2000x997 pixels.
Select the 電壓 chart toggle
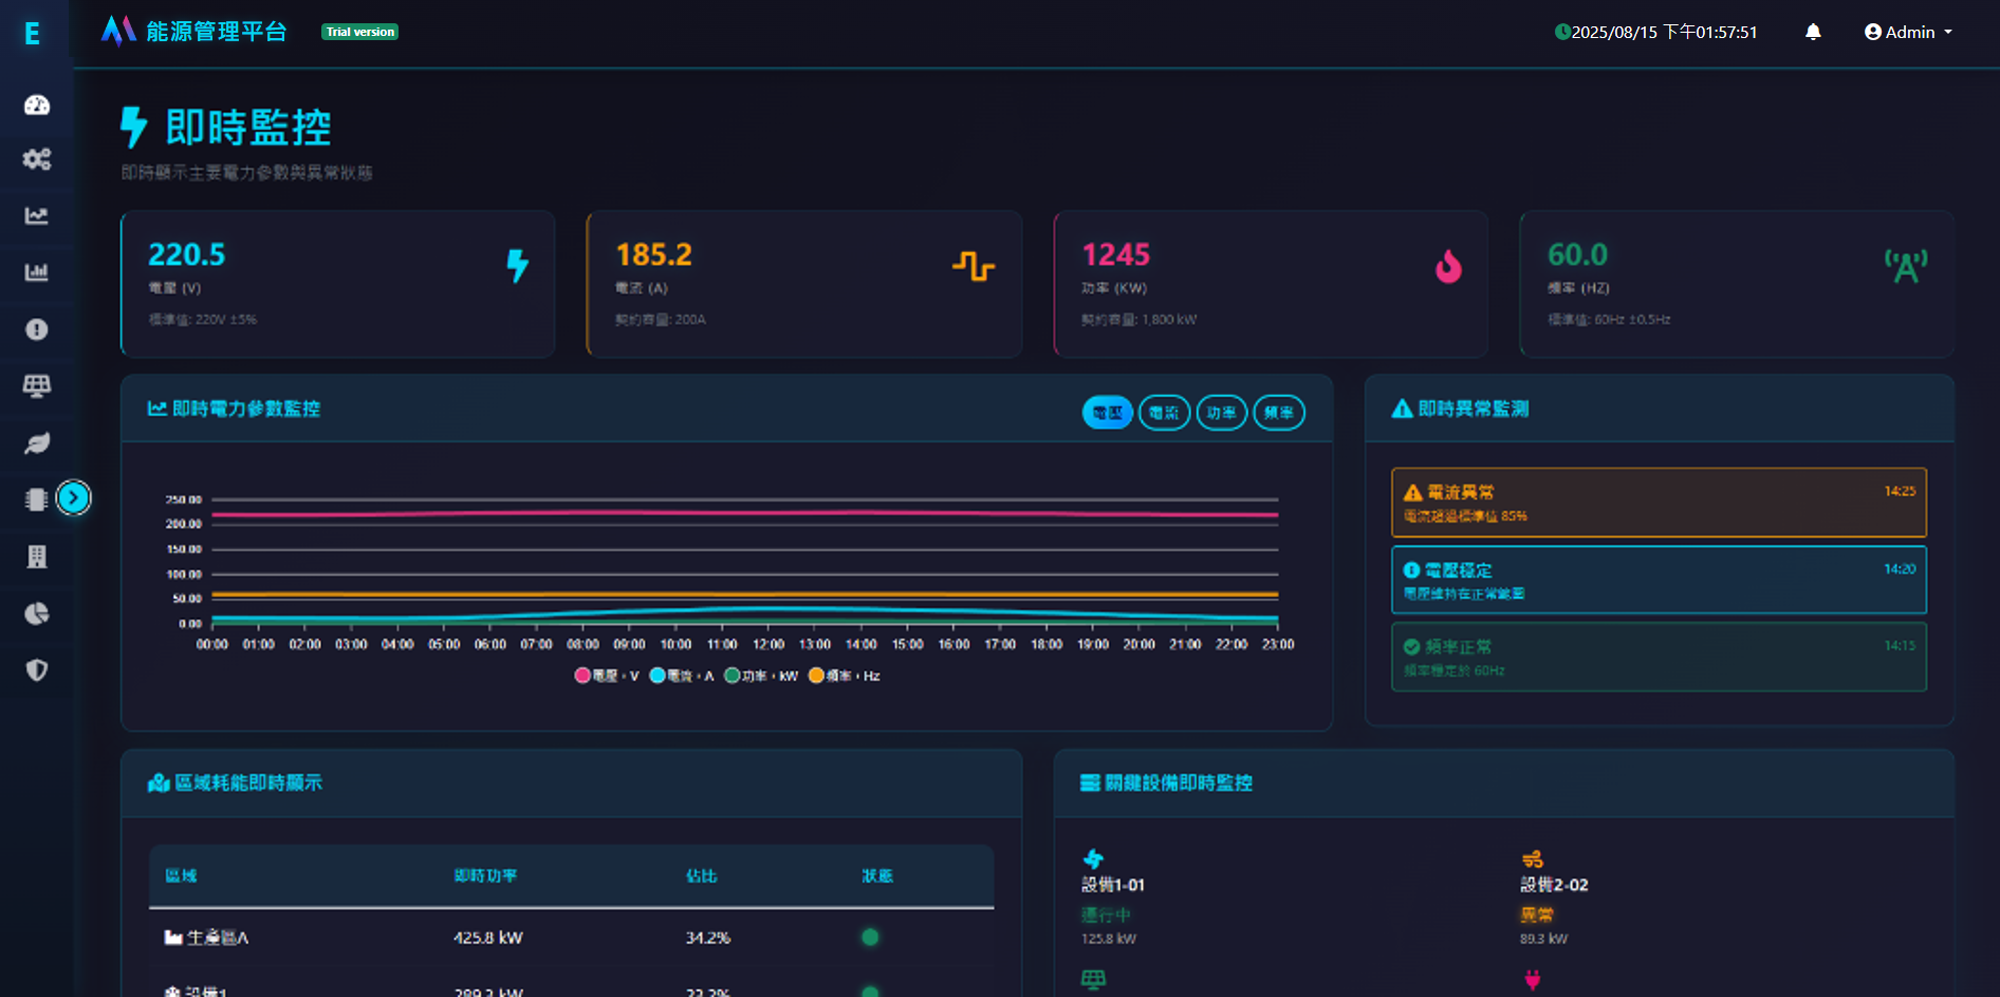coord(1107,412)
